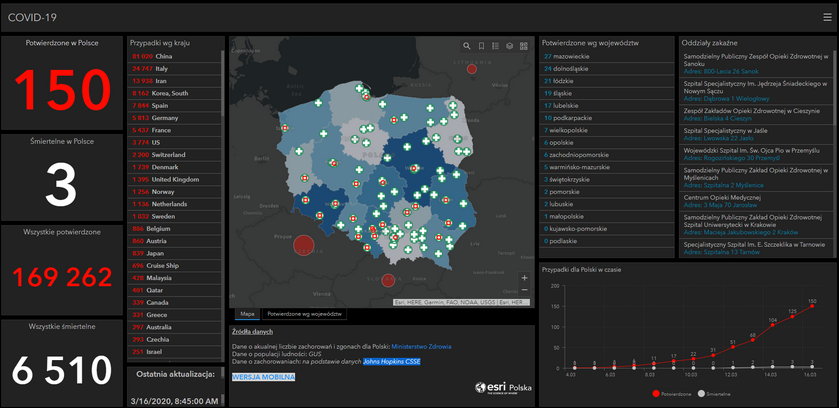Viewport: 839px width, 408px height.
Task: Open the map layers stack icon
Action: (x=509, y=46)
